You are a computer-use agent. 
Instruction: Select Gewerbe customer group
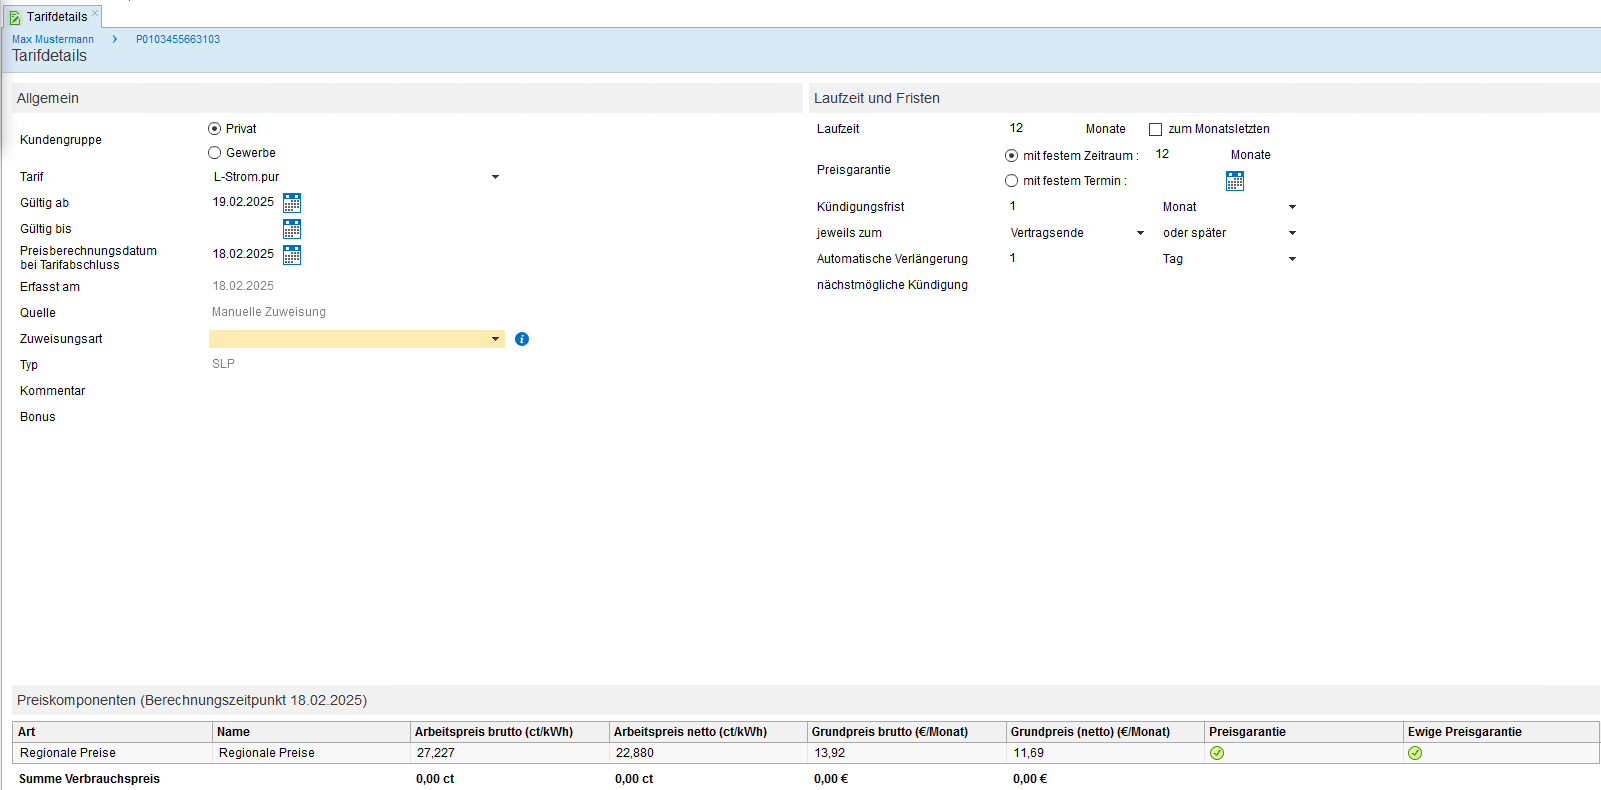(214, 153)
